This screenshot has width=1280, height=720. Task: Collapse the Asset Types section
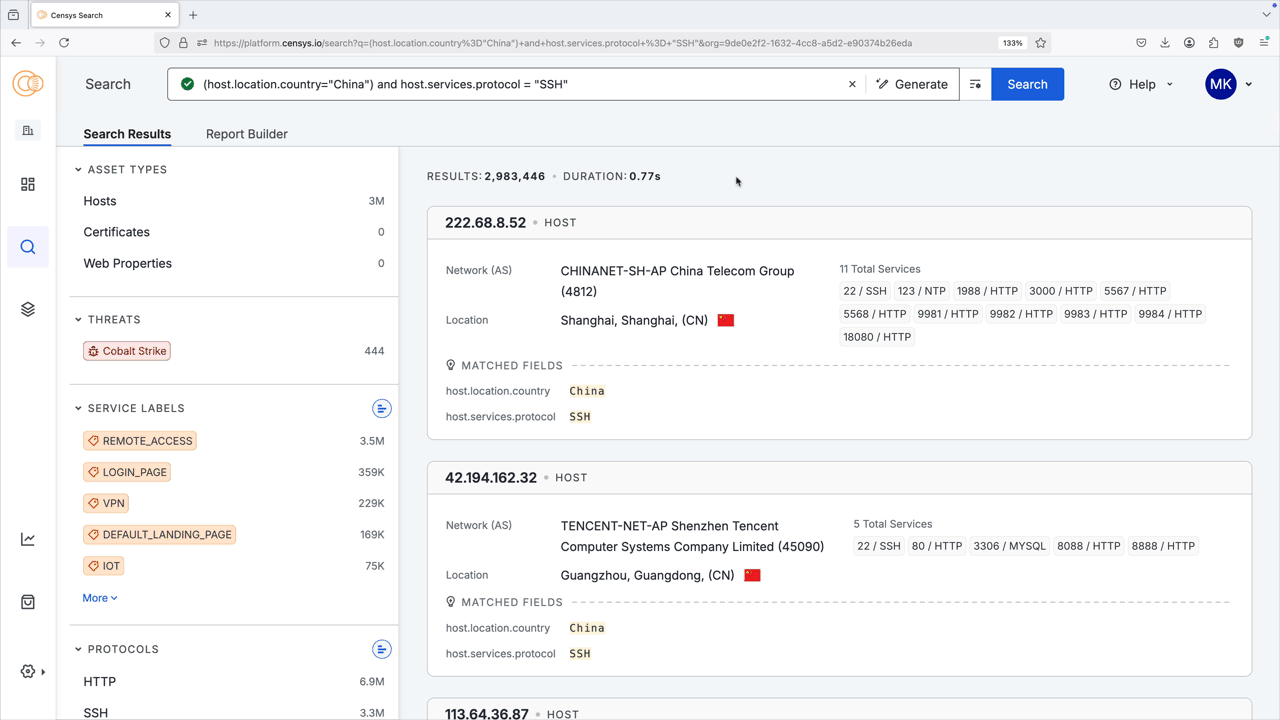point(78,170)
